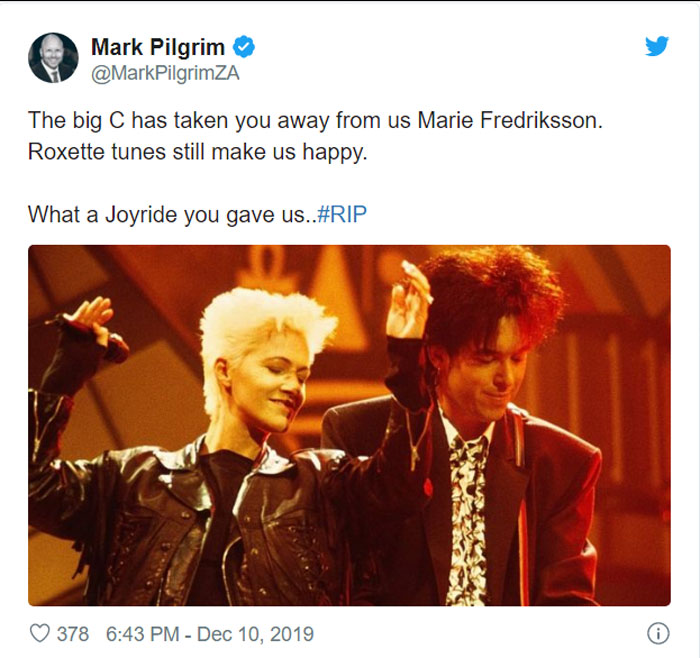The image size is (700, 658).
Task: Click the 378 likes count
Action: click(73, 634)
